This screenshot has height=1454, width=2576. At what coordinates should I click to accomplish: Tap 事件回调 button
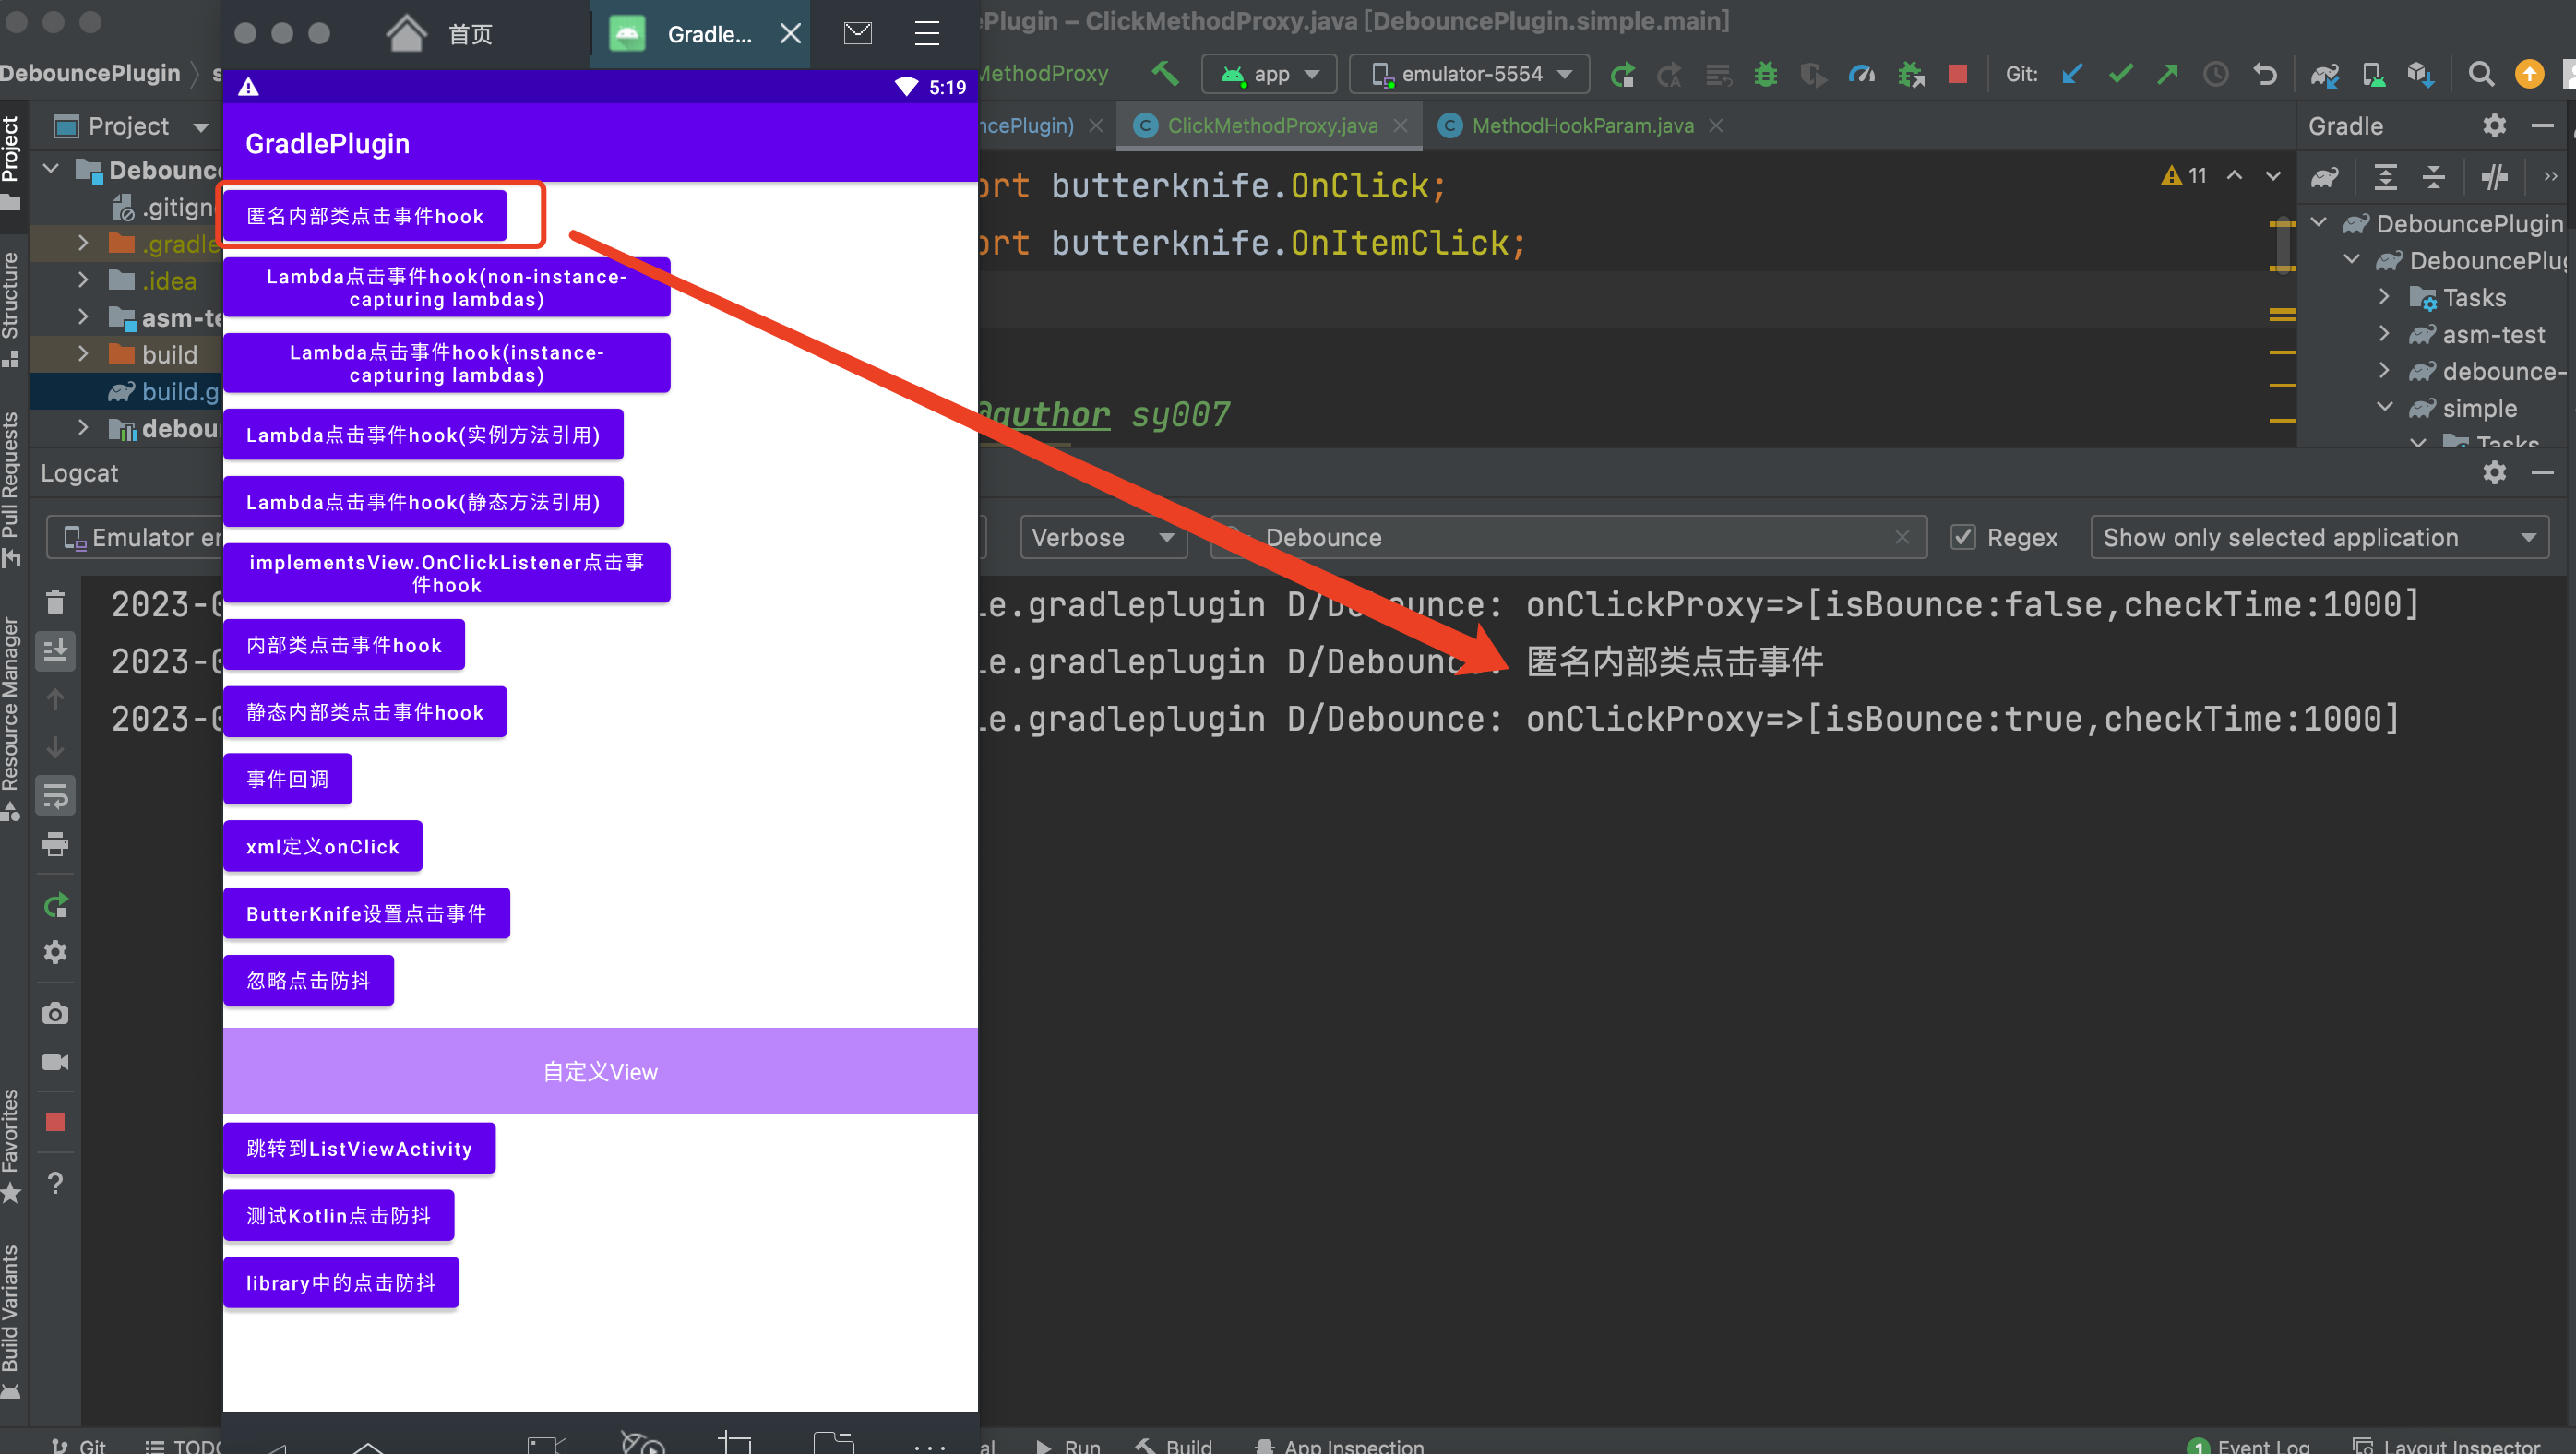click(288, 779)
